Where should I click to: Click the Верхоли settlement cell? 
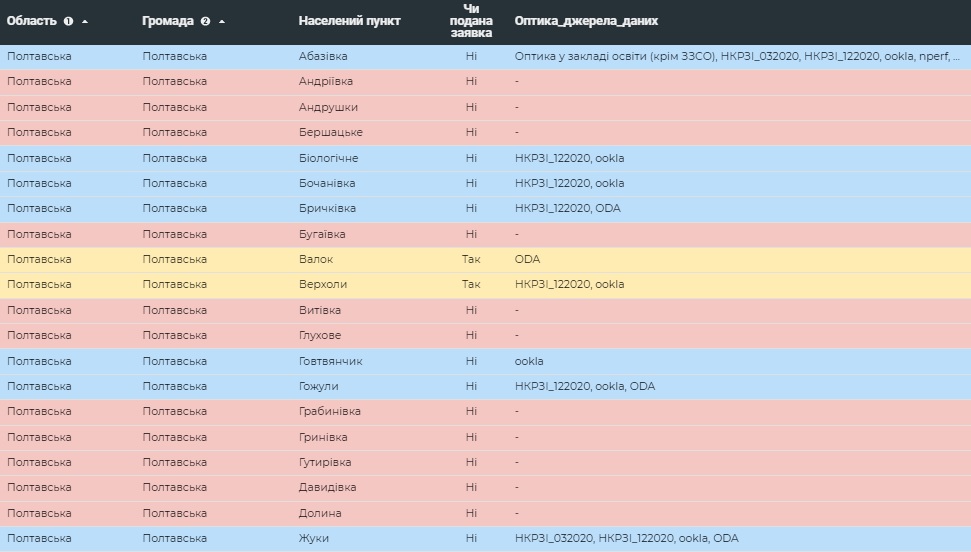[323, 284]
